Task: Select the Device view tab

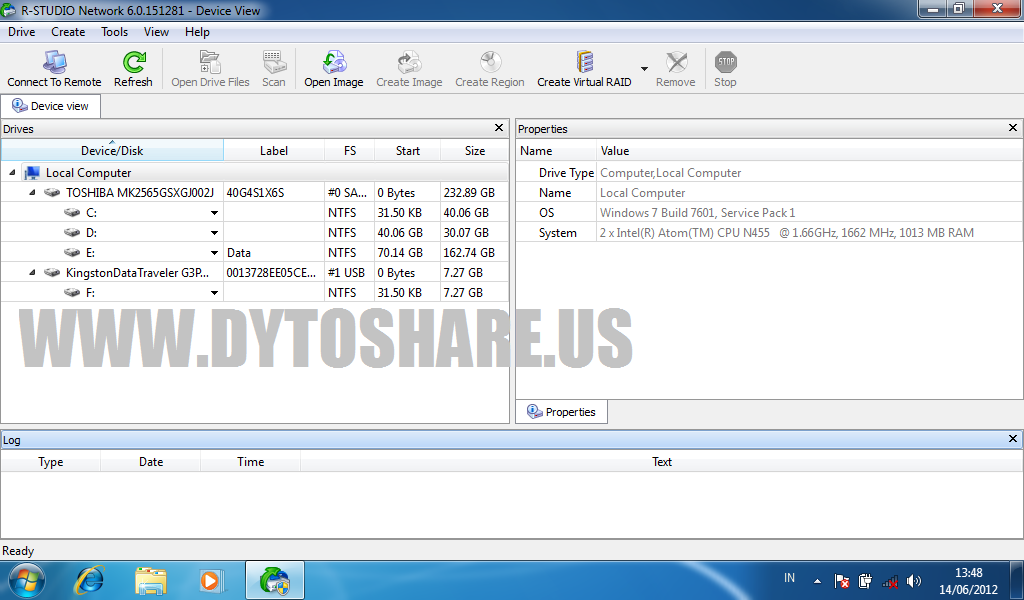Action: point(51,105)
